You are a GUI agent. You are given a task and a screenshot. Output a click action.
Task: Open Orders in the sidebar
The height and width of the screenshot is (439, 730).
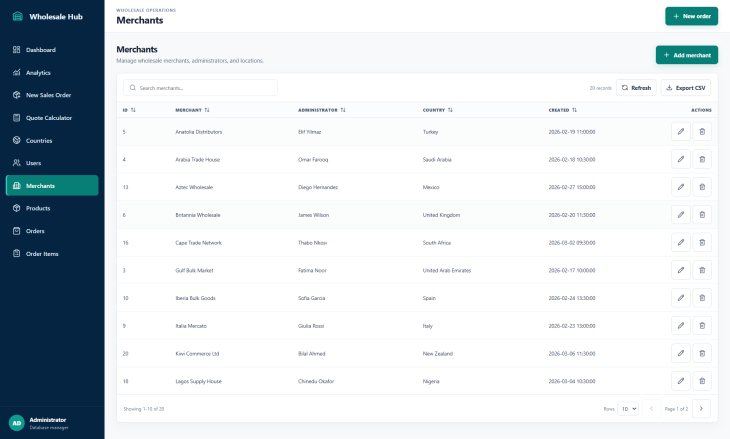click(x=52, y=231)
